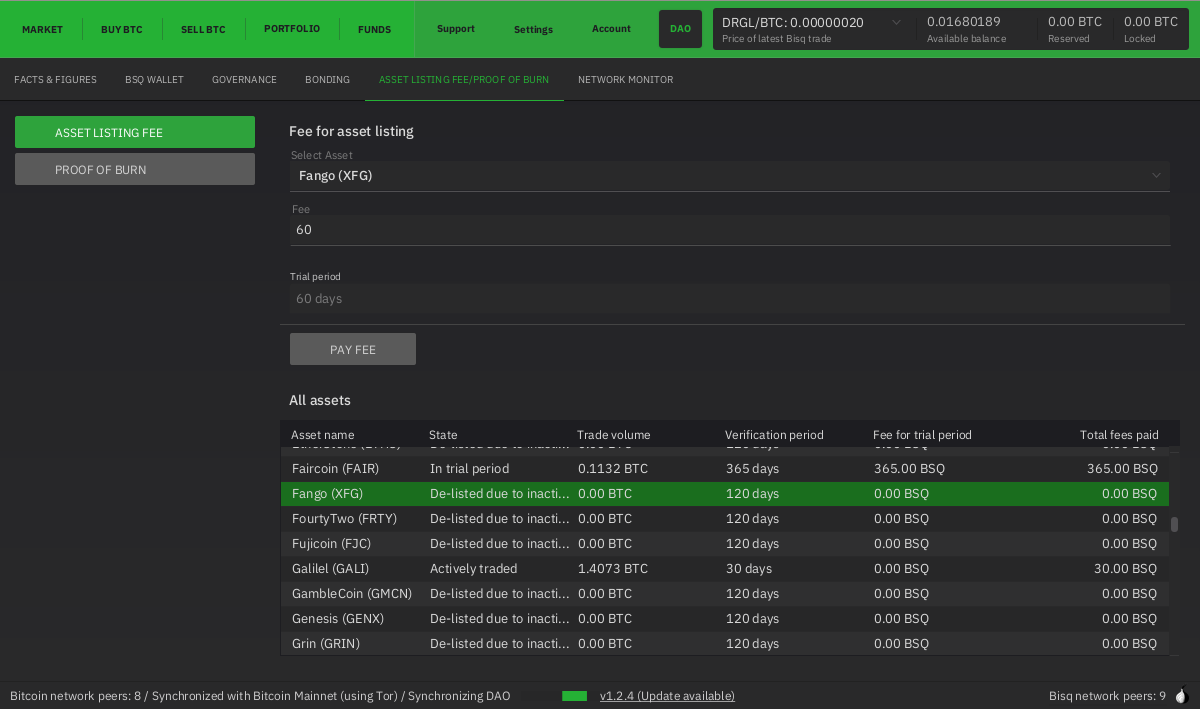The width and height of the screenshot is (1200, 709).
Task: Click the 365 days verification period cell
Action: pyautogui.click(x=752, y=469)
